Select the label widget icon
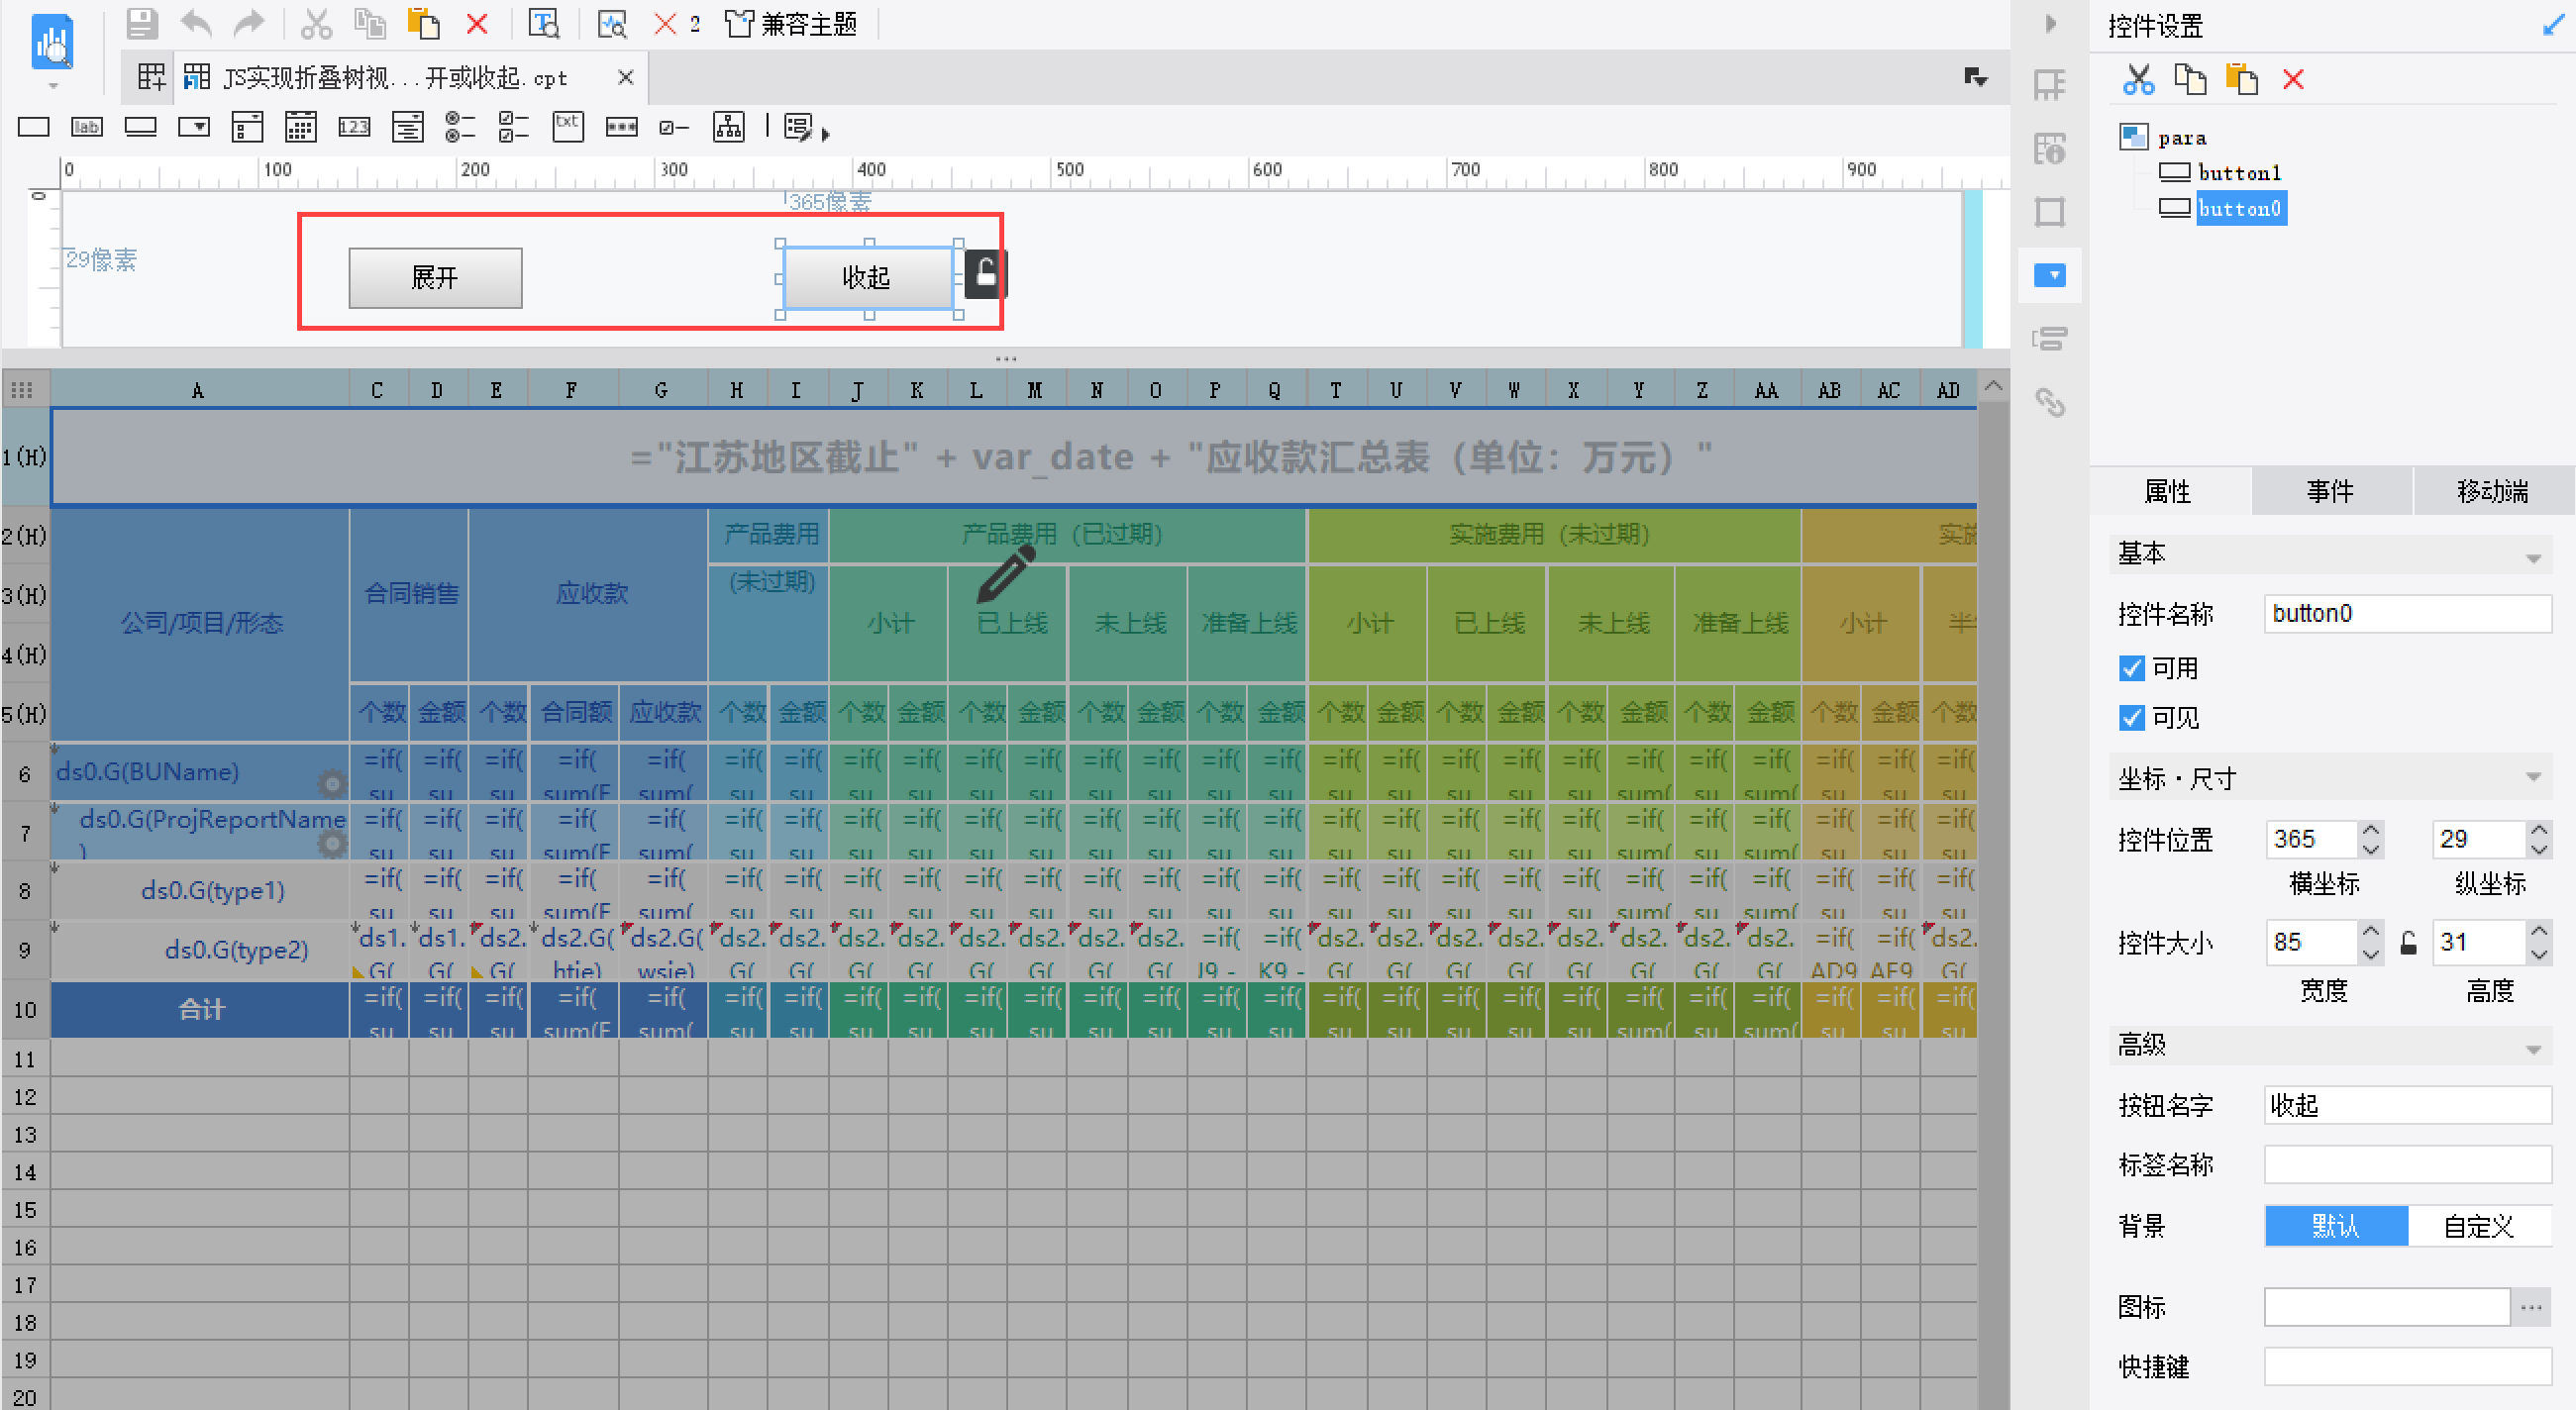The image size is (2576, 1410). coord(87,127)
